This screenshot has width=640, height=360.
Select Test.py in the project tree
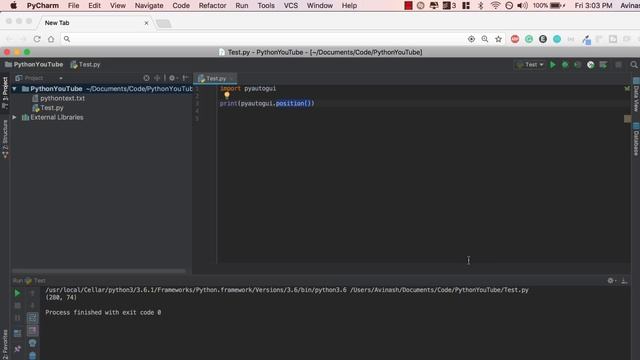coord(52,108)
